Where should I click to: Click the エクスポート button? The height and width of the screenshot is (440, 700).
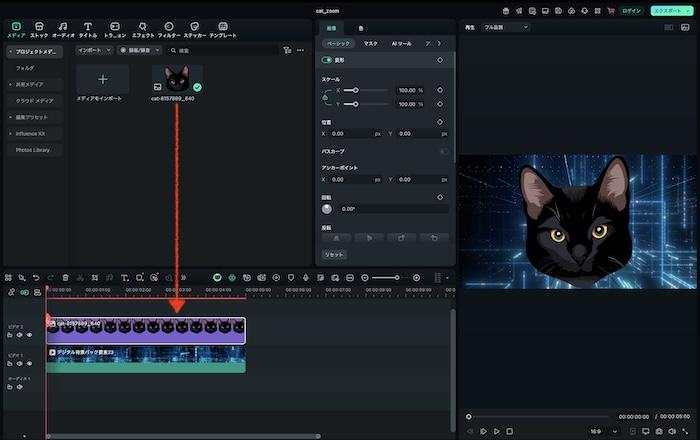click(x=668, y=10)
